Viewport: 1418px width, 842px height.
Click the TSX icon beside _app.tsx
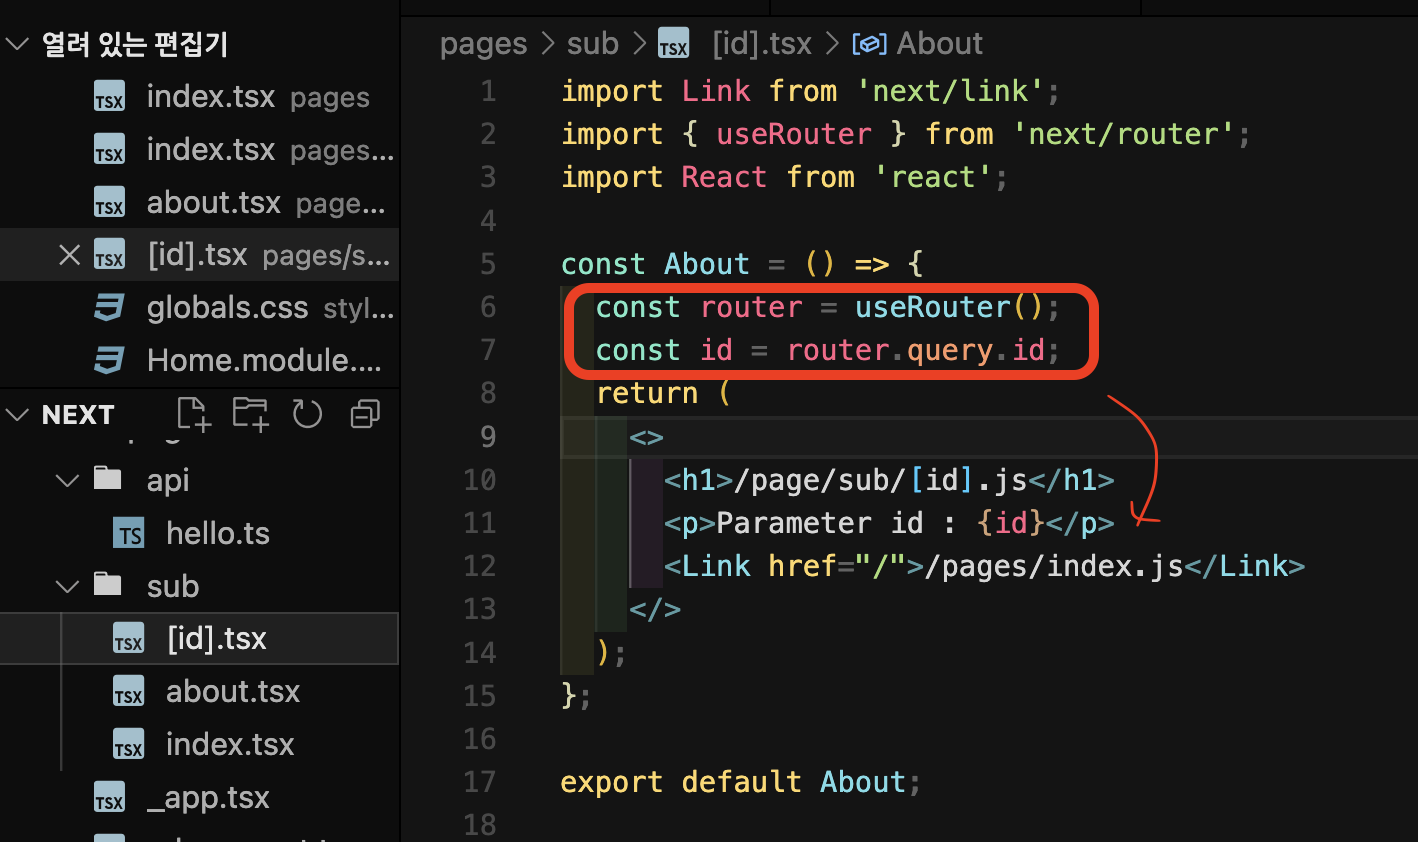pos(109,798)
